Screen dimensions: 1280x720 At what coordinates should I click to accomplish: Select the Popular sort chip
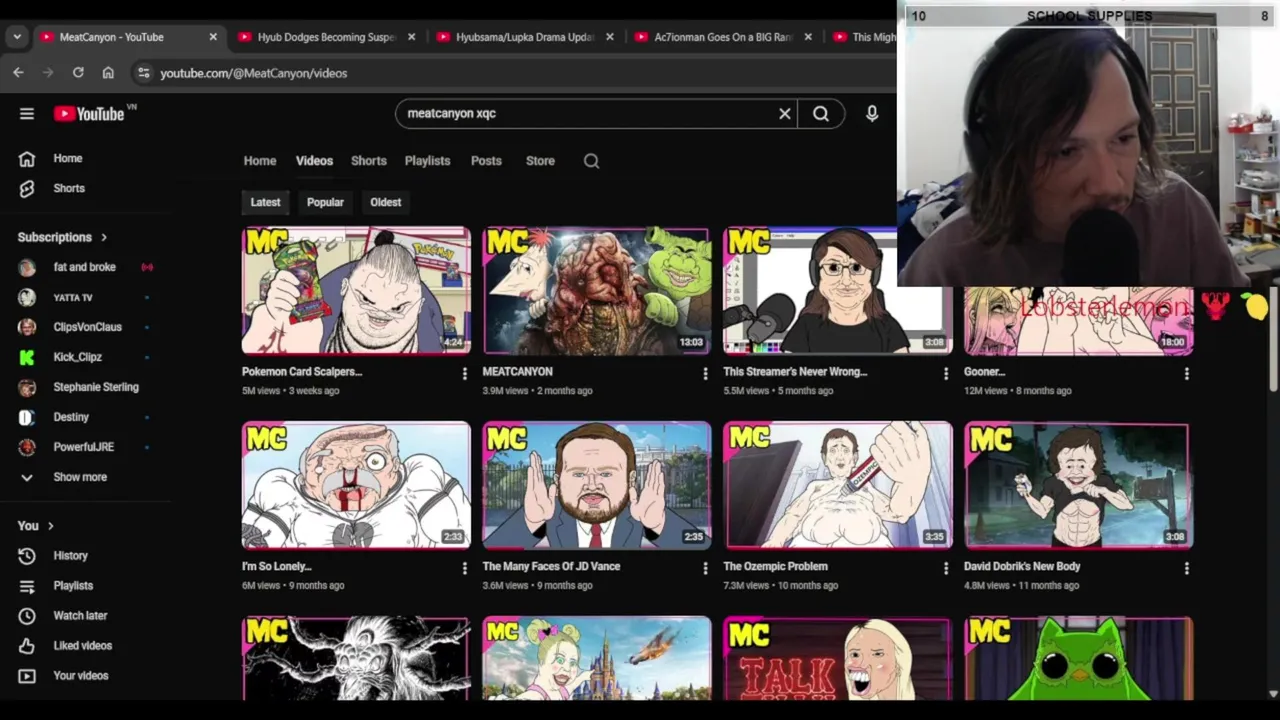(x=325, y=202)
